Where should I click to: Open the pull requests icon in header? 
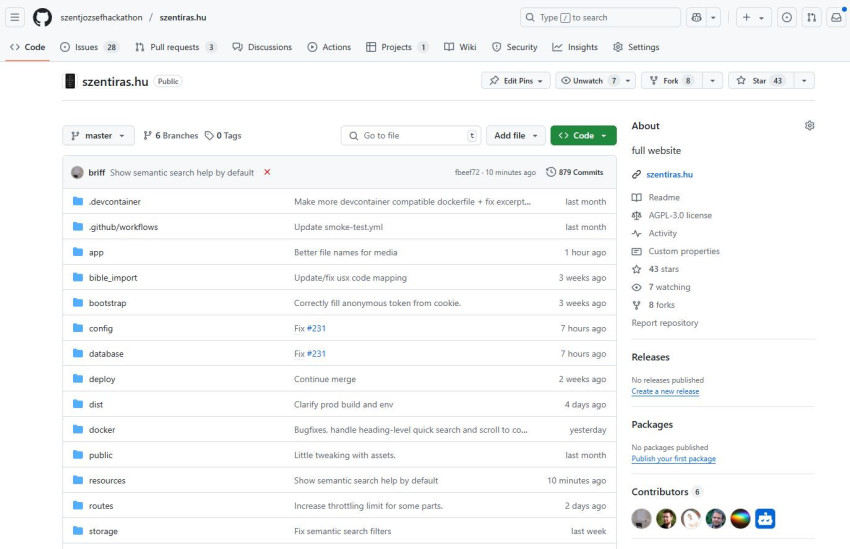pyautogui.click(x=811, y=17)
